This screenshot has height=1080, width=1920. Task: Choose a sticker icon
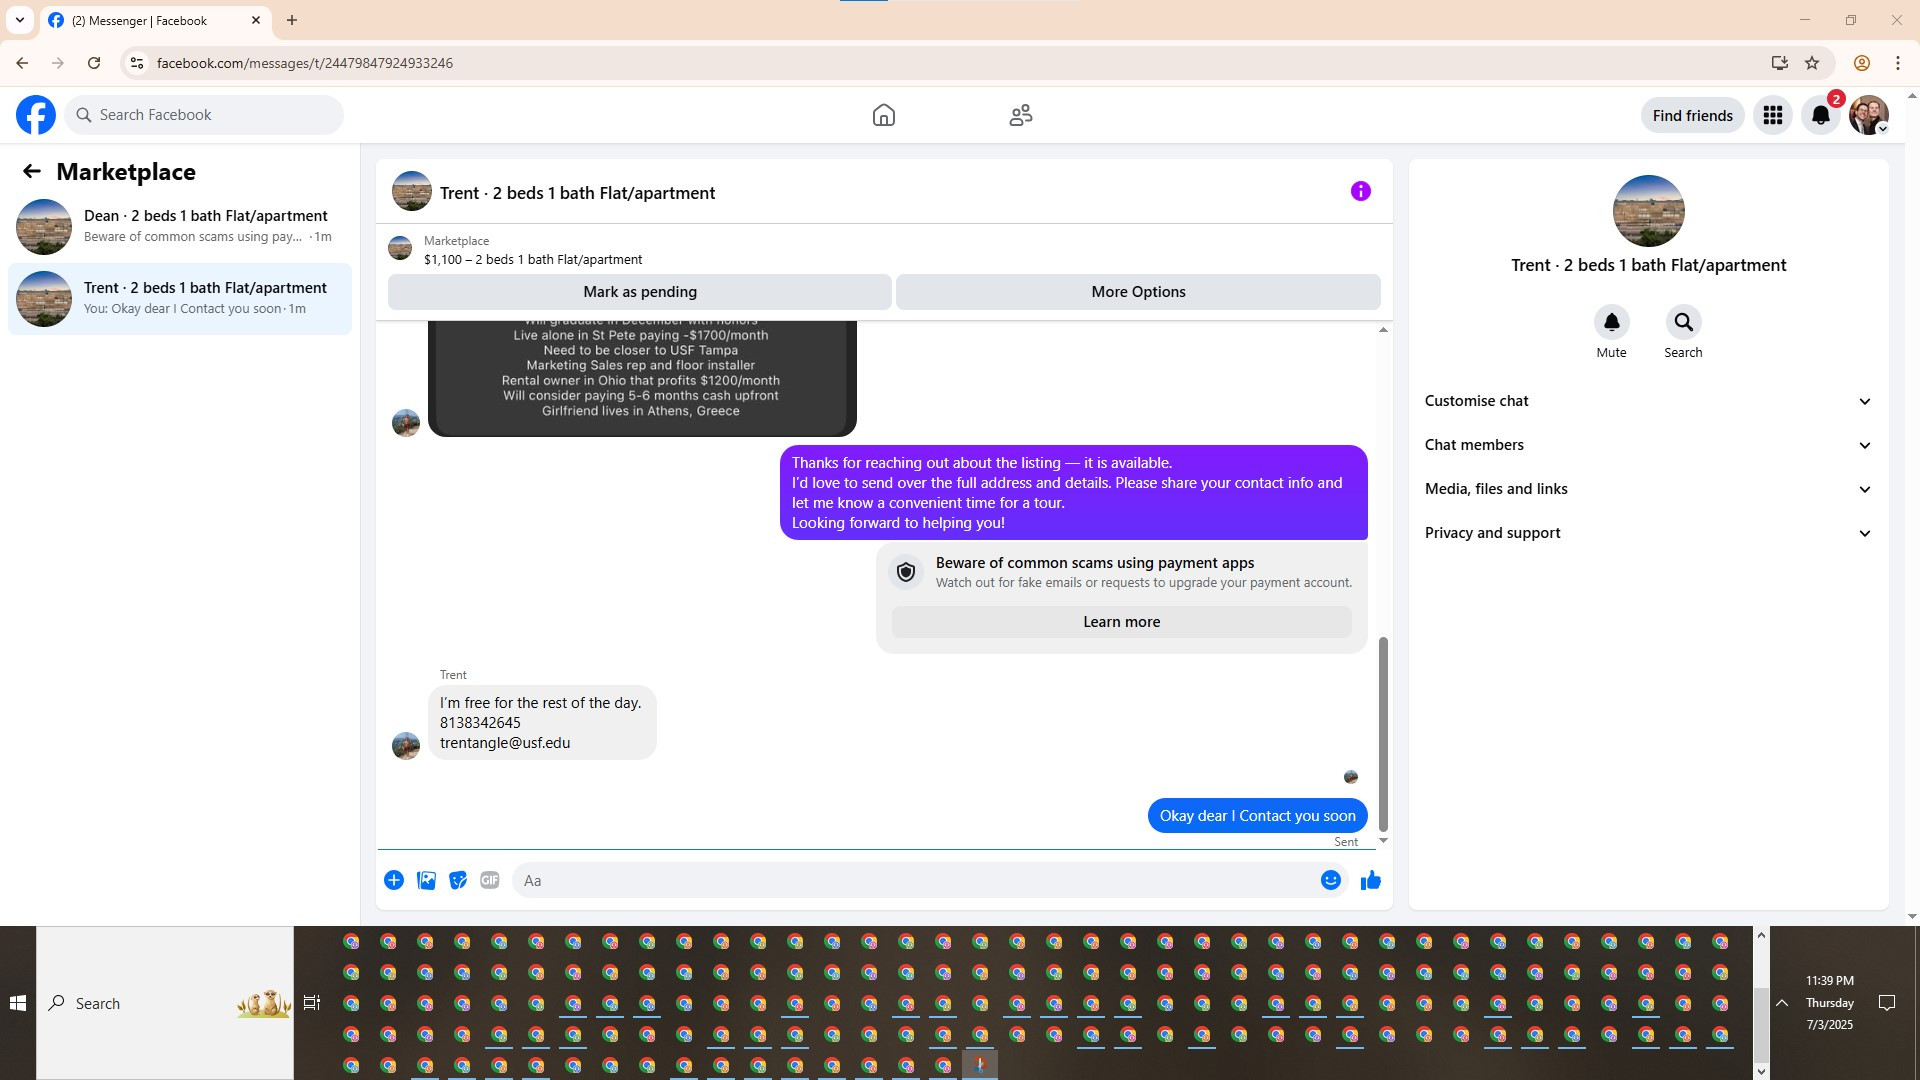[x=458, y=880]
